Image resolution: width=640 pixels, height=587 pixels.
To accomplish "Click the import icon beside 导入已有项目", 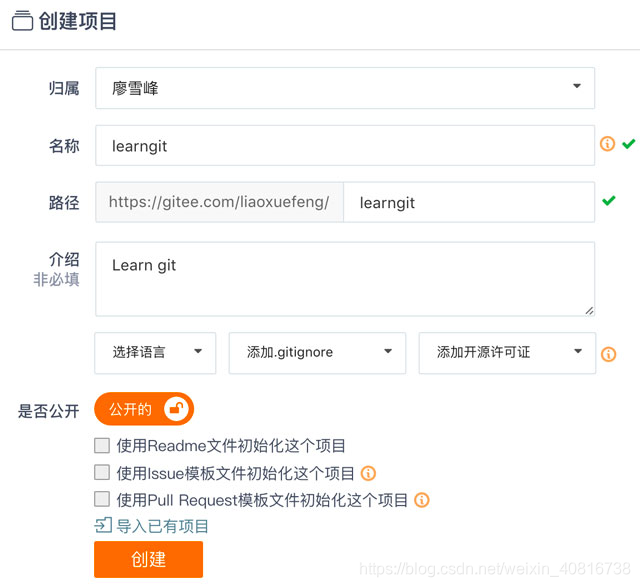I will [103, 525].
